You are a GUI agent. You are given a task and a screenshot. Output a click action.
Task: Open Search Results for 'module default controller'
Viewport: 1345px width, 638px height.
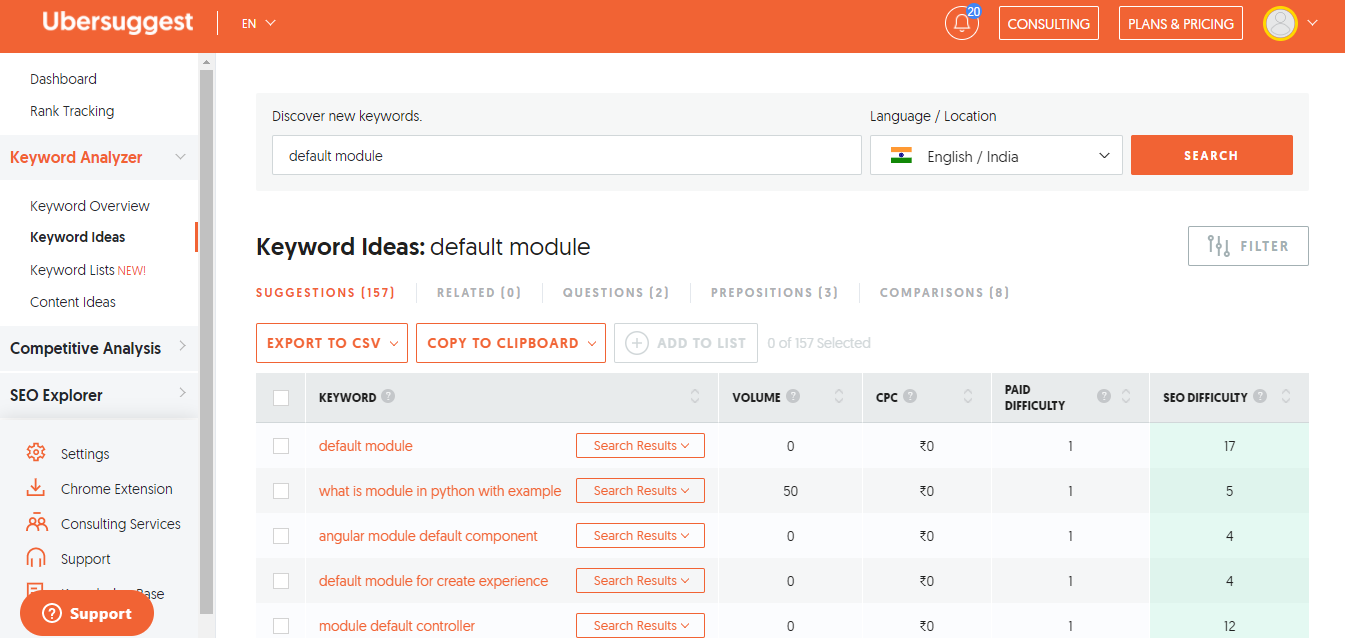click(640, 625)
